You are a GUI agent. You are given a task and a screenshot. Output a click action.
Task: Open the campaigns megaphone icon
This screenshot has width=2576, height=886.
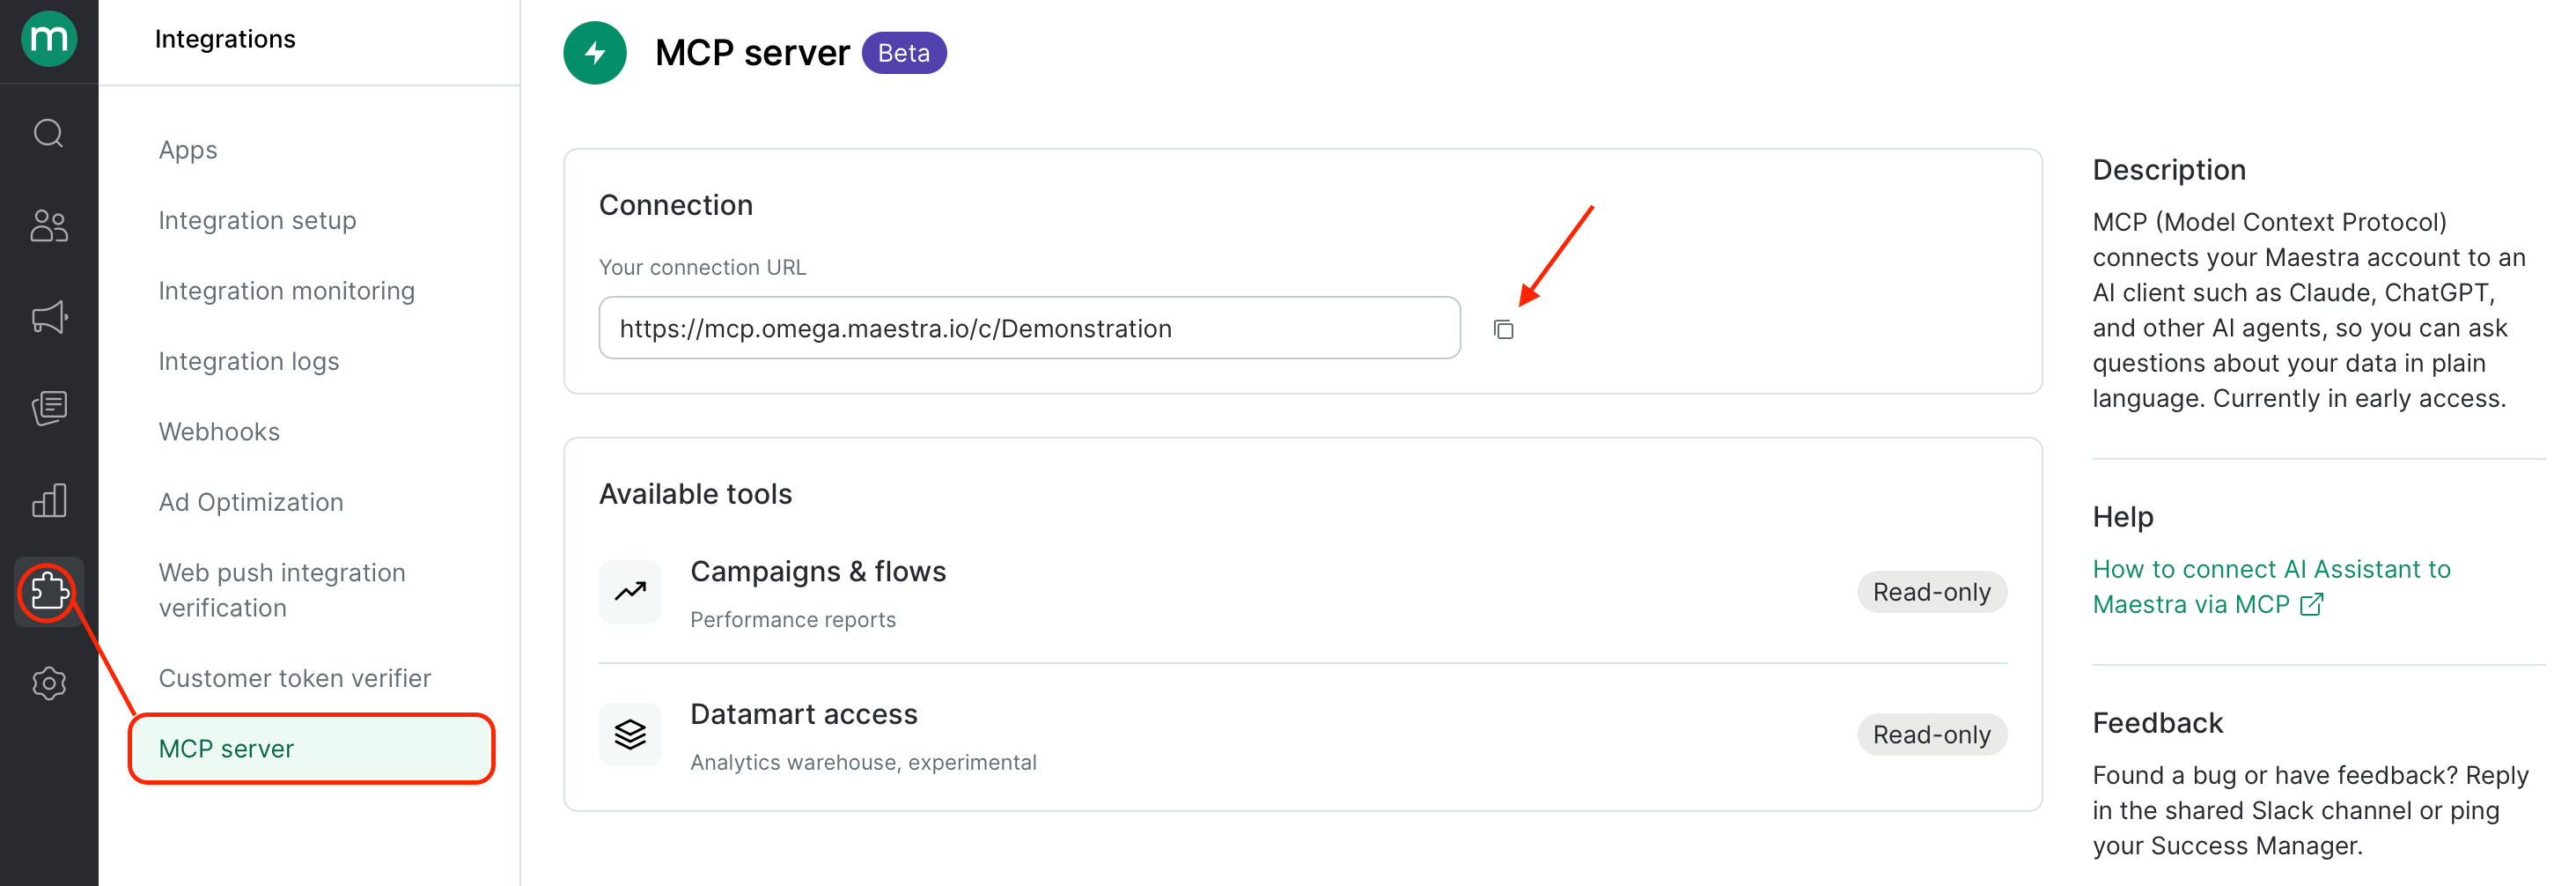coord(49,318)
